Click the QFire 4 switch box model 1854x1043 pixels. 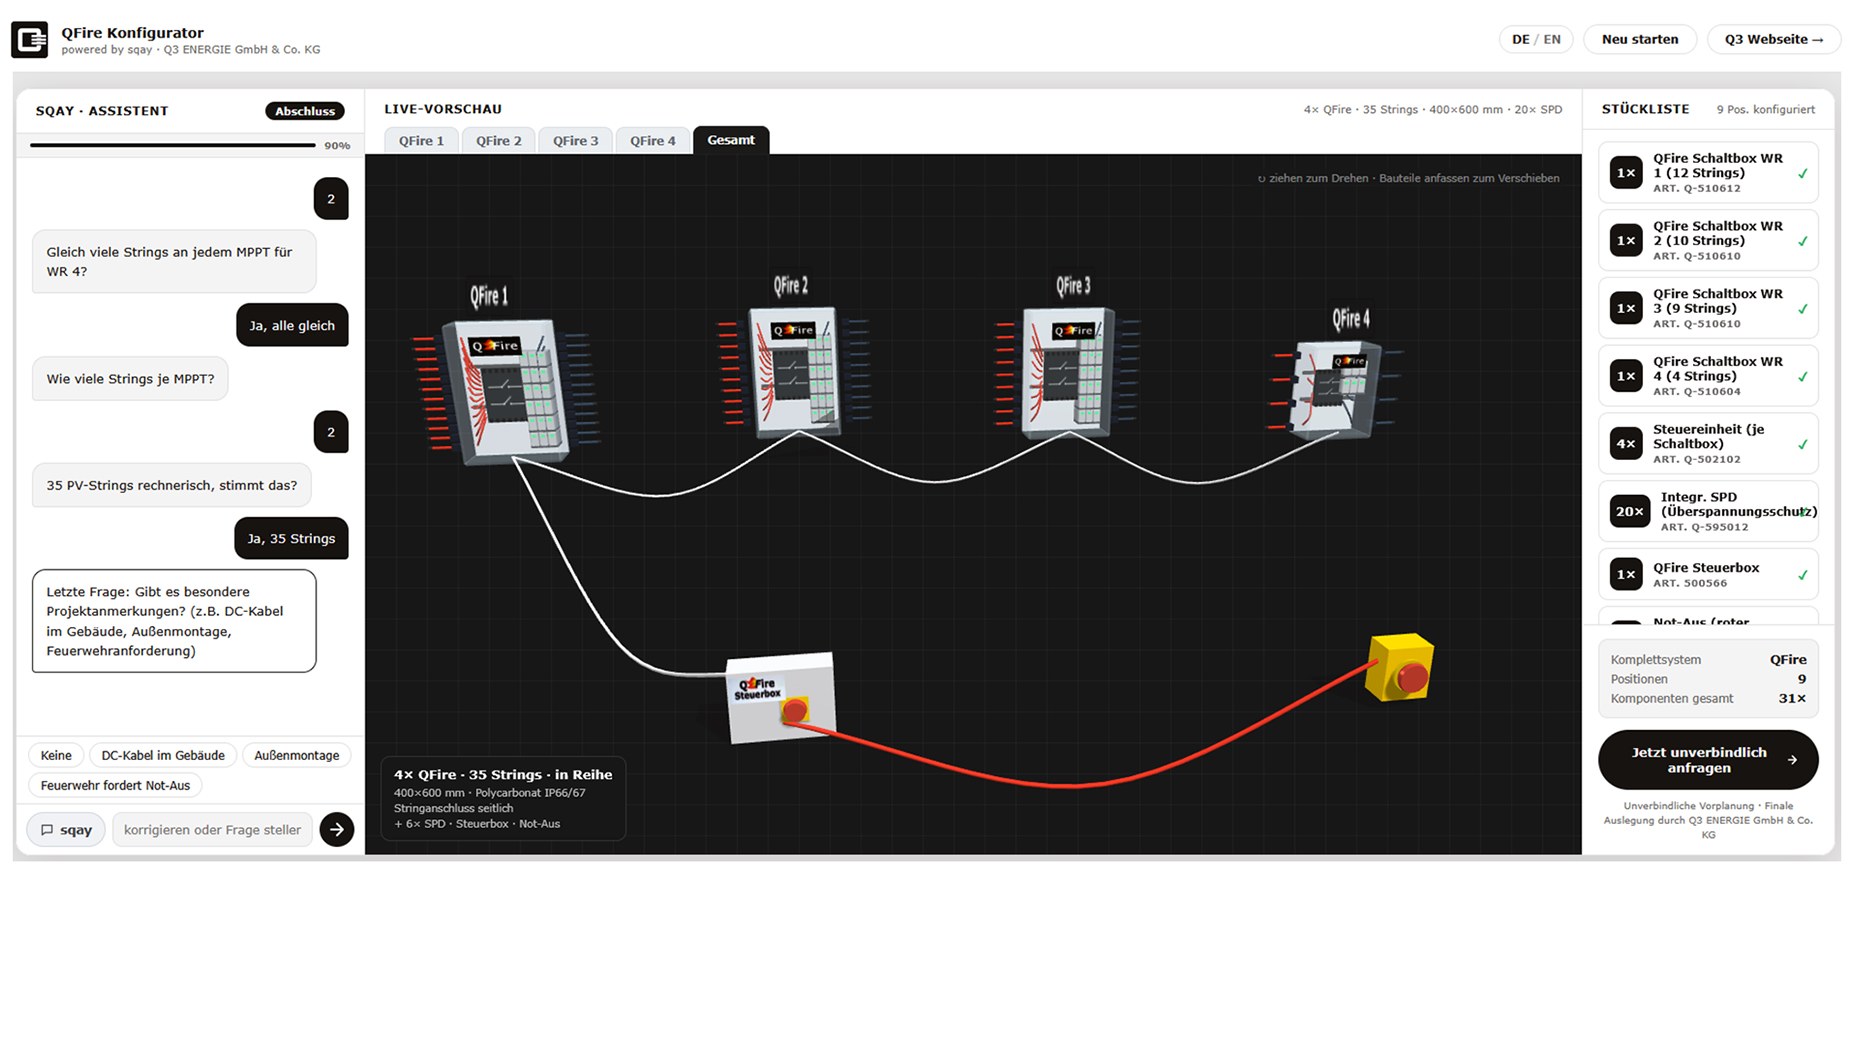pyautogui.click(x=1337, y=389)
